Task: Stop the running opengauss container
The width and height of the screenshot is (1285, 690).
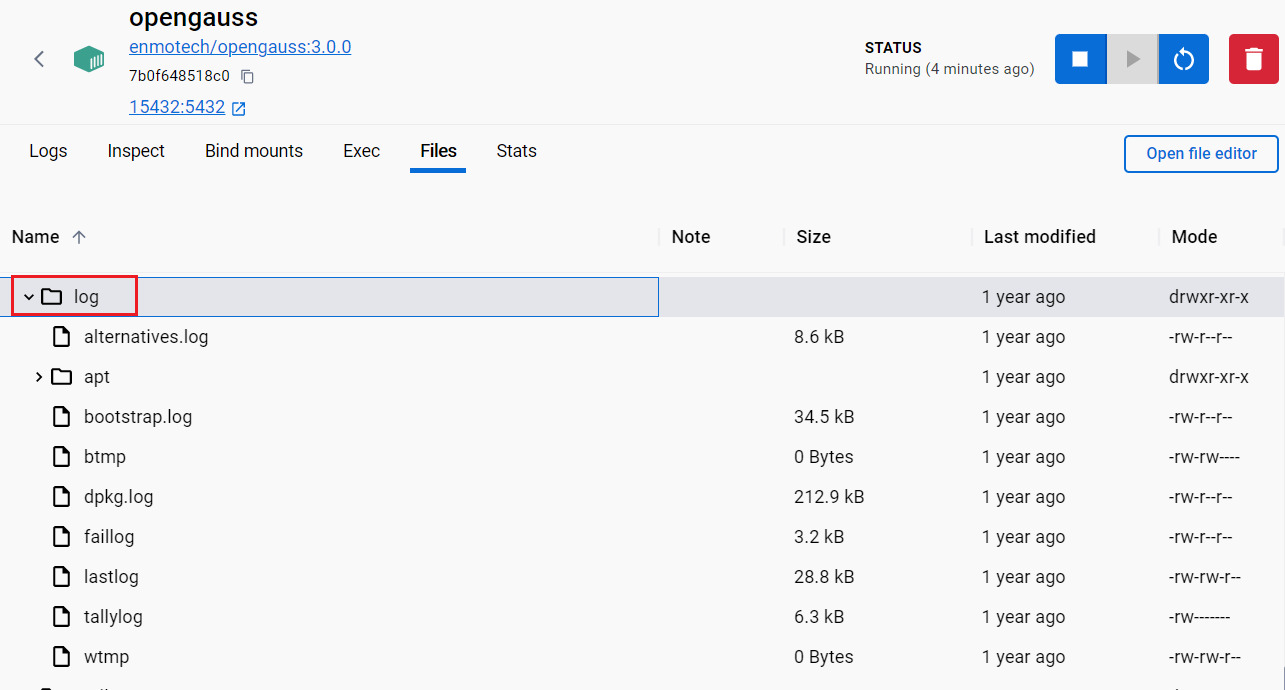Action: click(x=1080, y=59)
